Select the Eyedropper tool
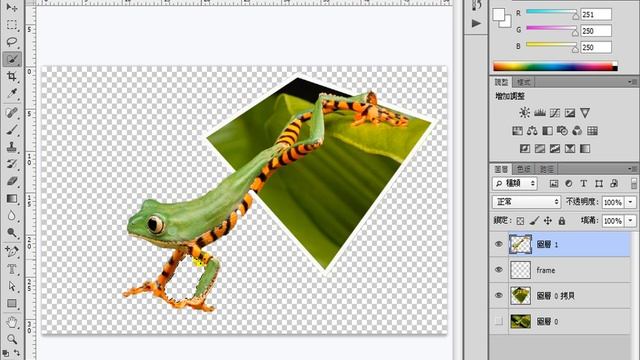 pos(12,93)
